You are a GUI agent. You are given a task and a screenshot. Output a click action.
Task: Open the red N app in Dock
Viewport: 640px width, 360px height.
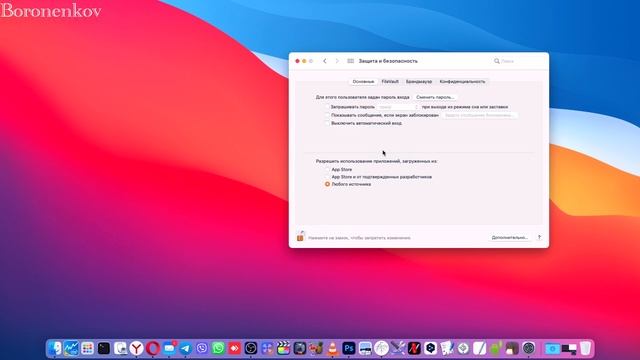click(x=414, y=348)
